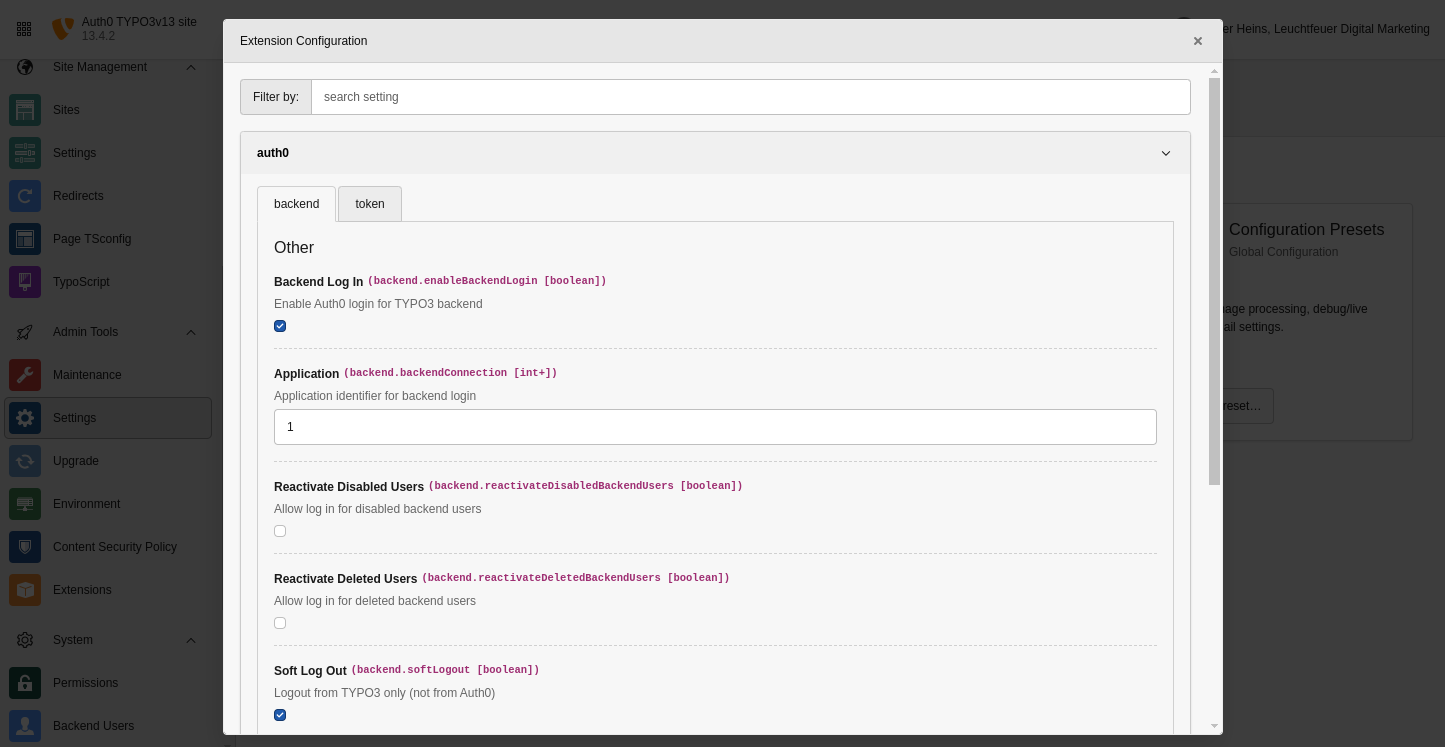Open the Redirects module icon
The height and width of the screenshot is (747, 1445).
(25, 196)
